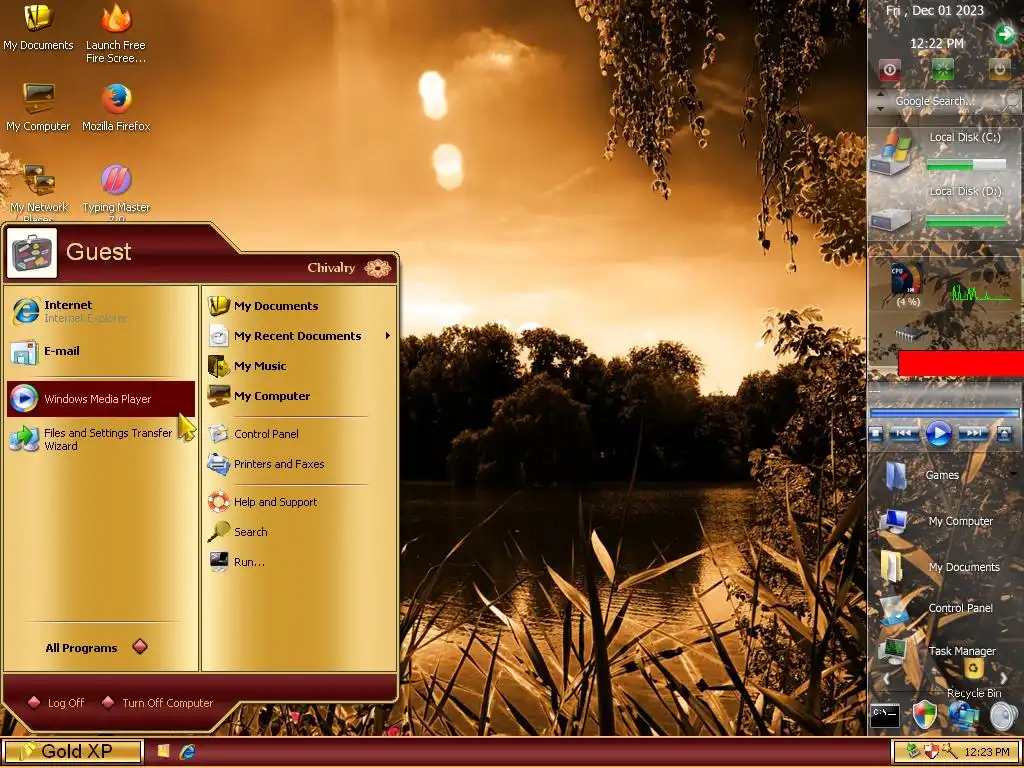1024x768 pixels.
Task: Launch Typing Master desktop shortcut
Action: click(x=116, y=193)
